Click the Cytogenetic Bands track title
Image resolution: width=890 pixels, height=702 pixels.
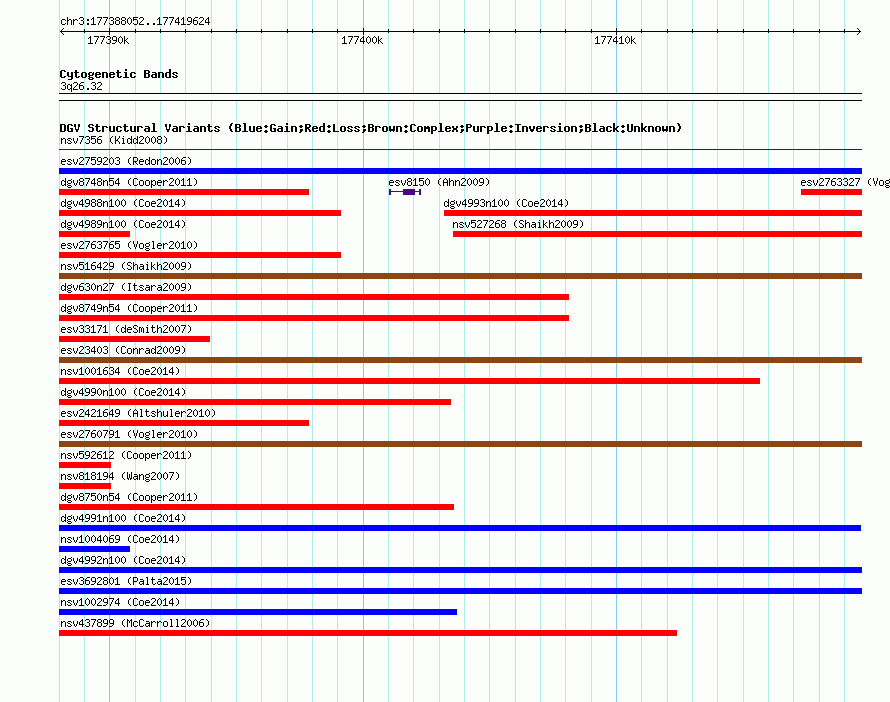pyautogui.click(x=119, y=74)
